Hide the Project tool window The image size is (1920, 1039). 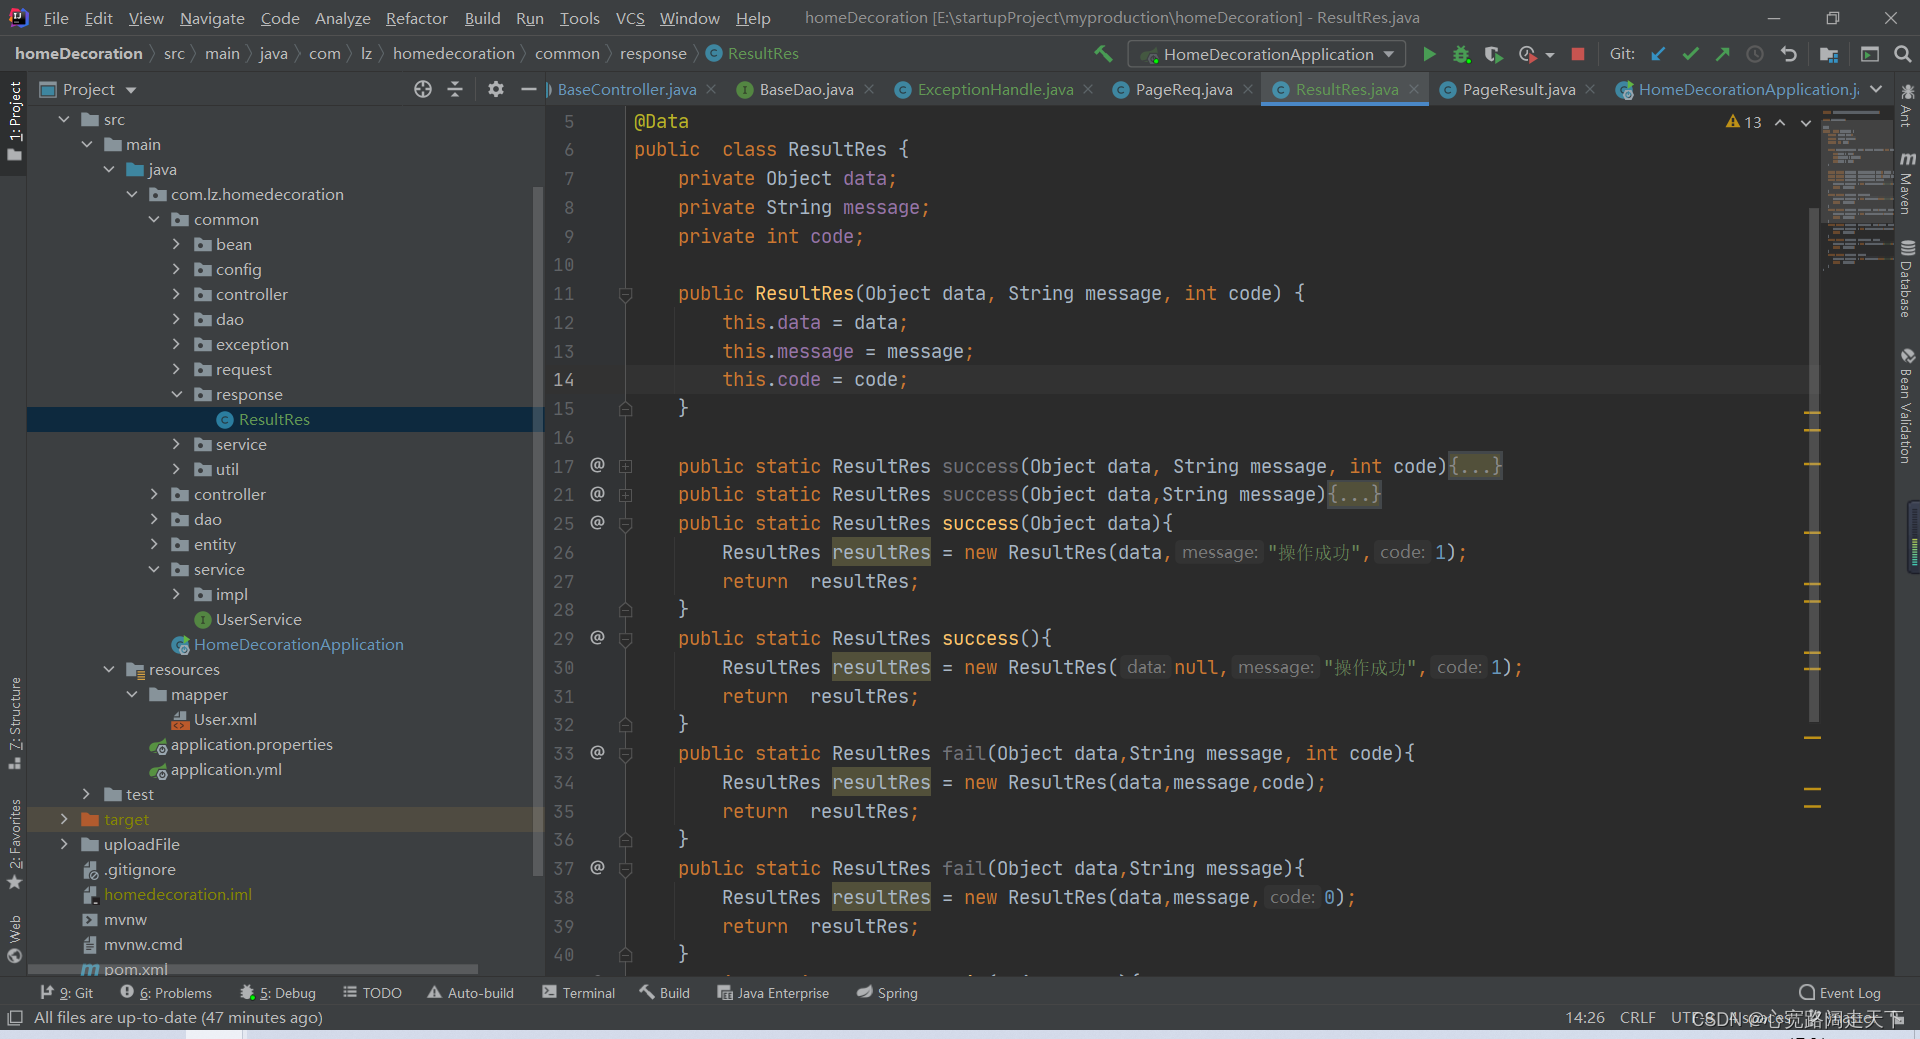point(529,89)
